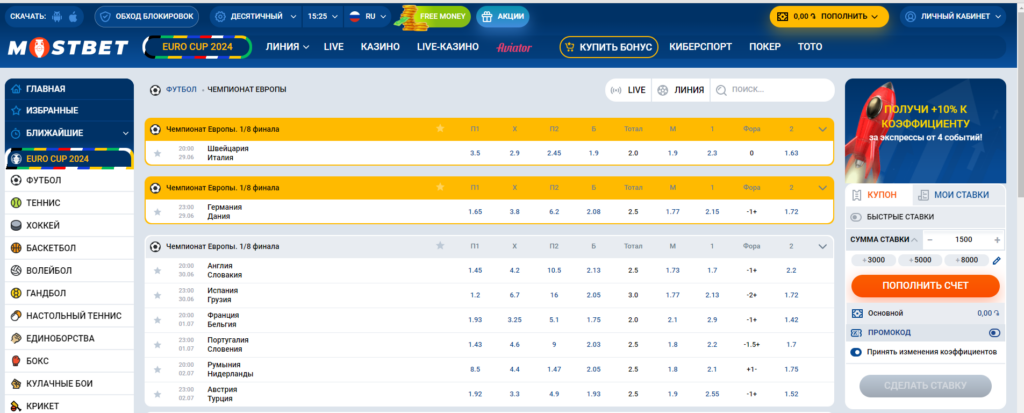The width and height of the screenshot is (1024, 413).
Task: Open Личный кабинет dropdown
Action: point(953,16)
